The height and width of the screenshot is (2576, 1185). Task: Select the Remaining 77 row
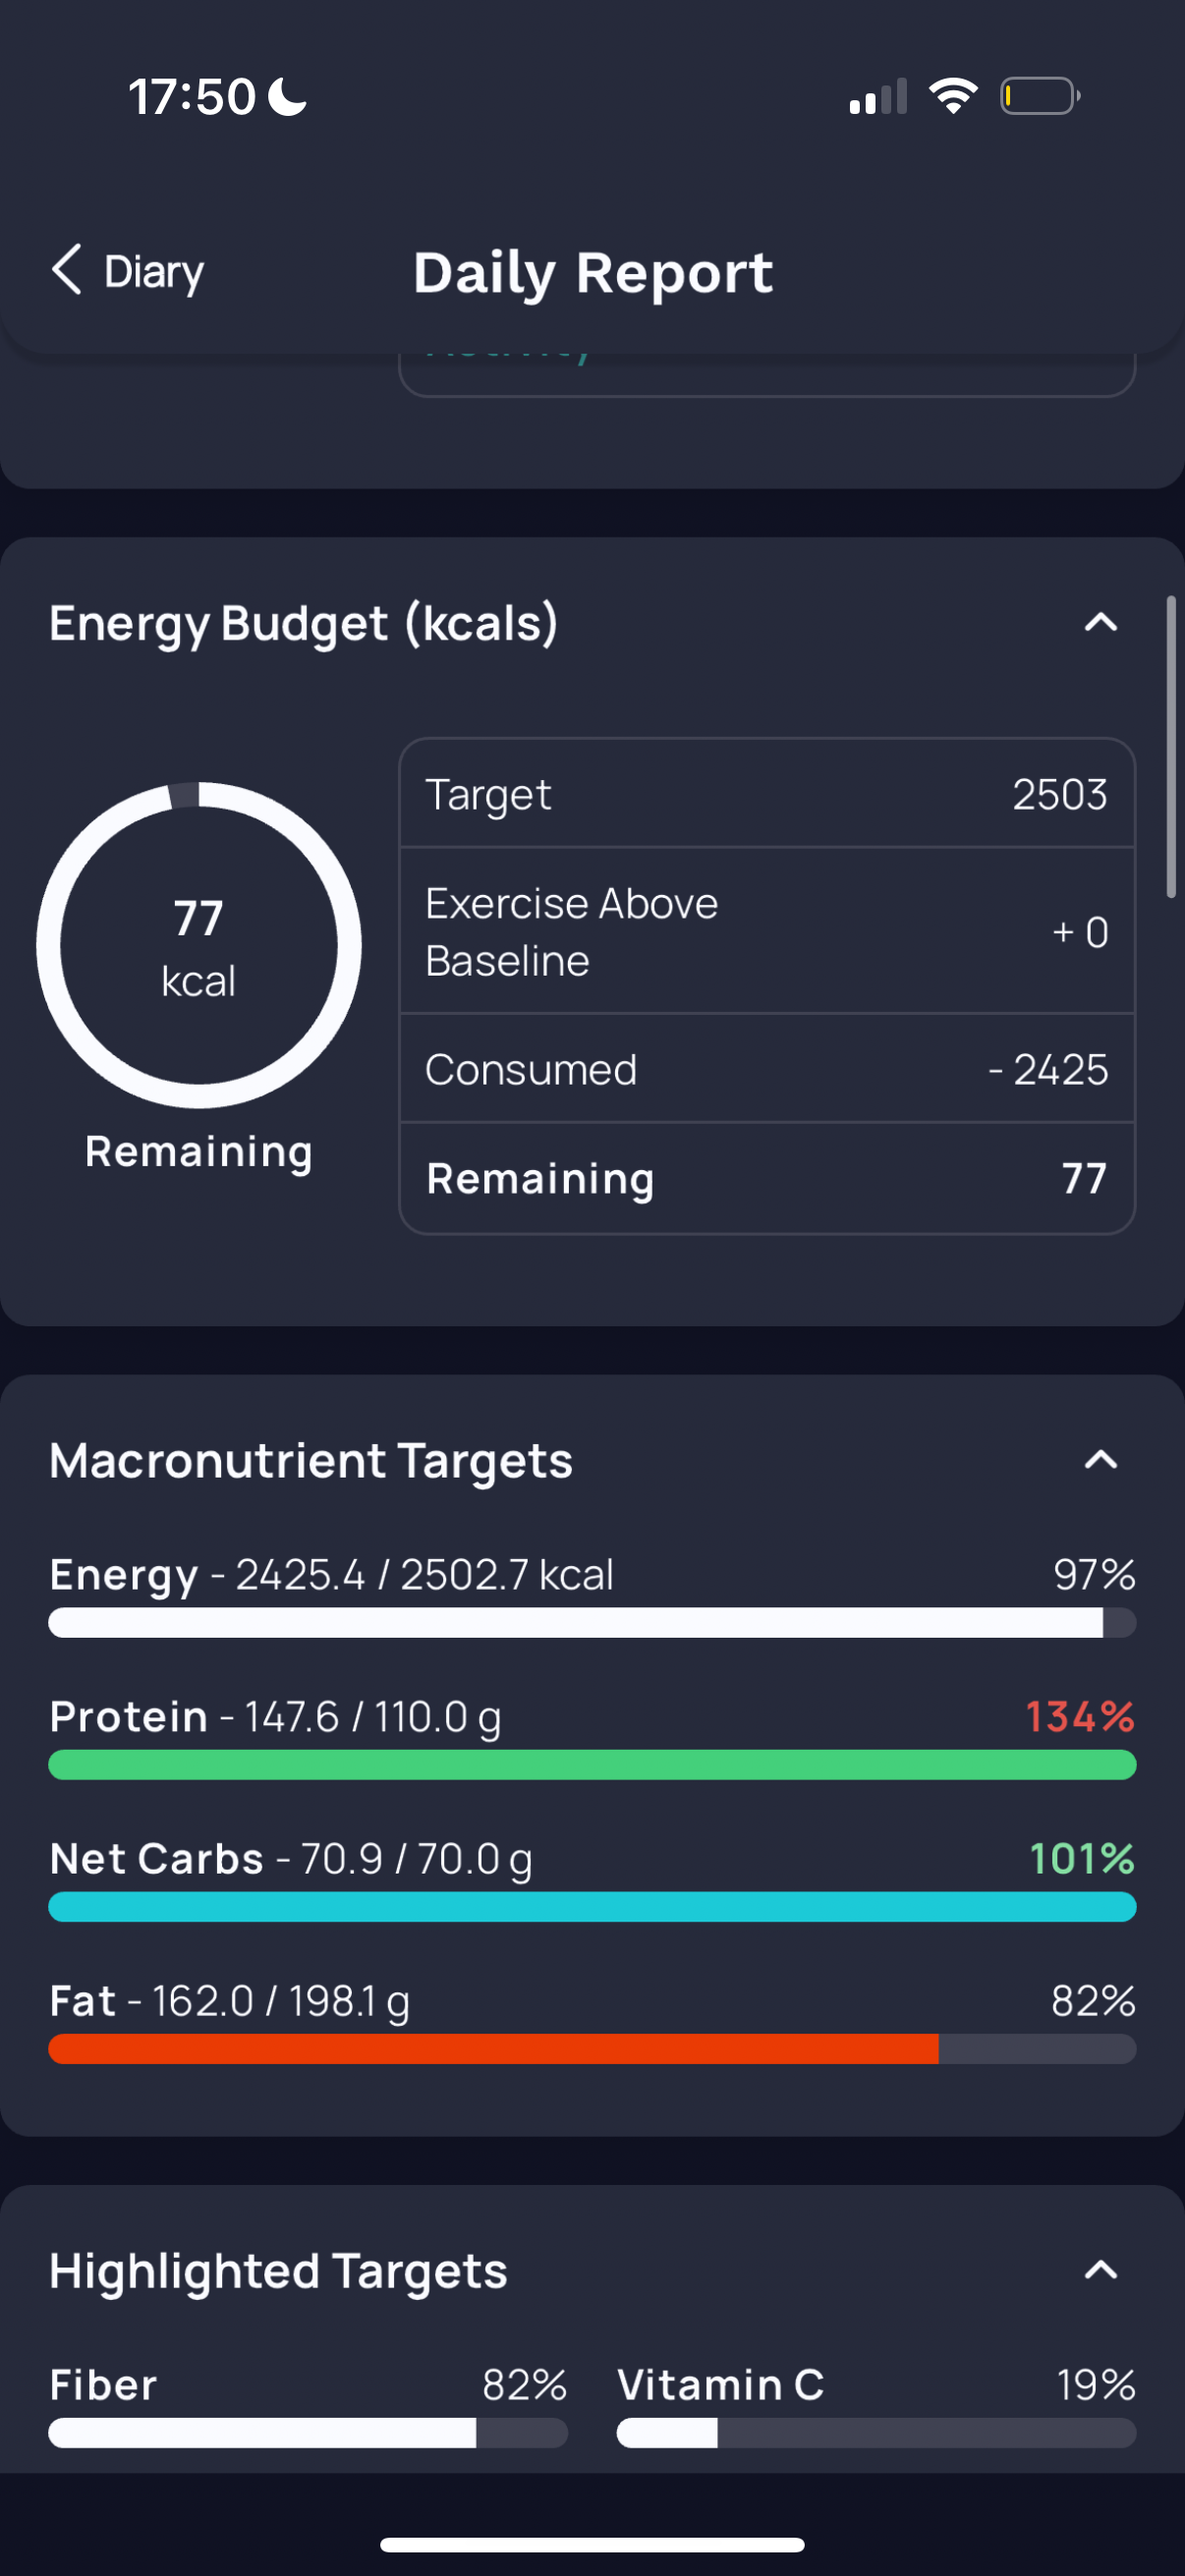pos(767,1178)
